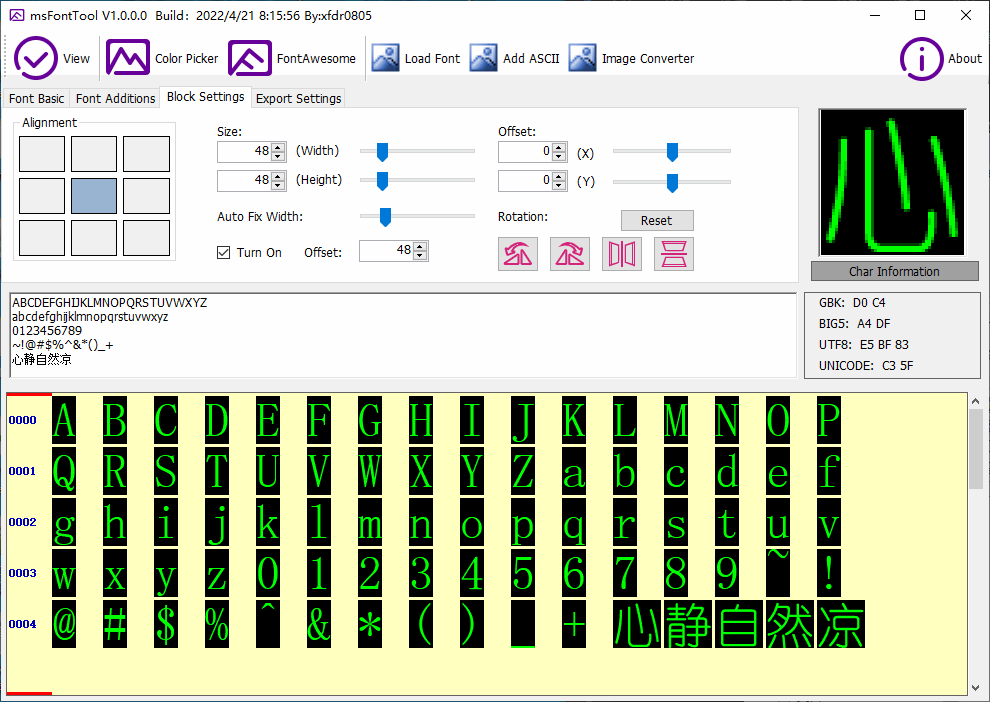This screenshot has width=990, height=702.
Task: Click the Height size slider handle
Action: (382, 181)
